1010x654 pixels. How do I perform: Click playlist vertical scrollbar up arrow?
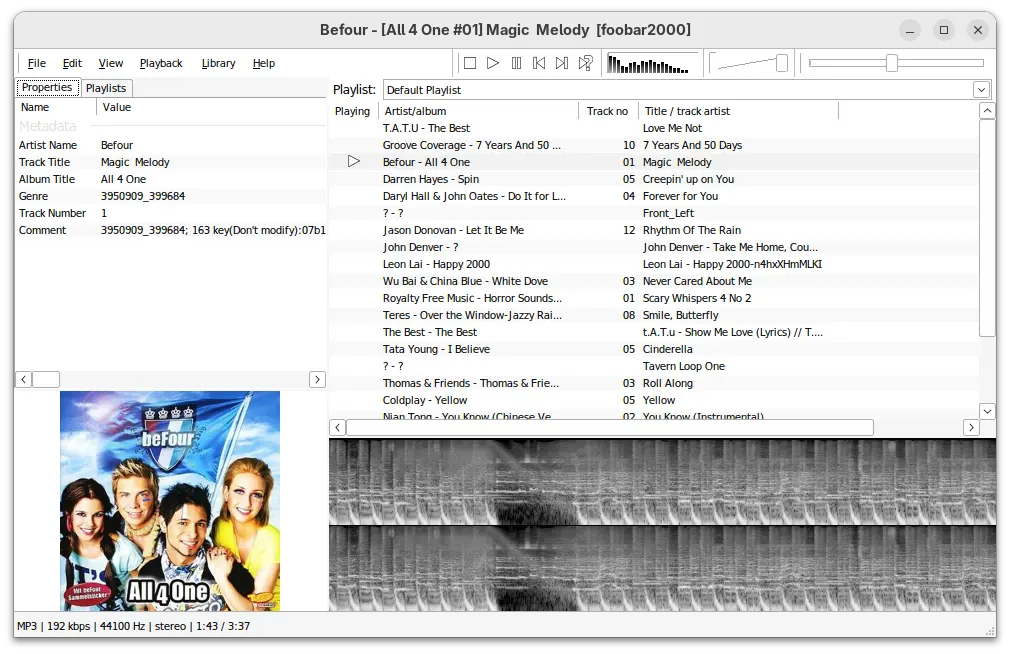tap(987, 111)
